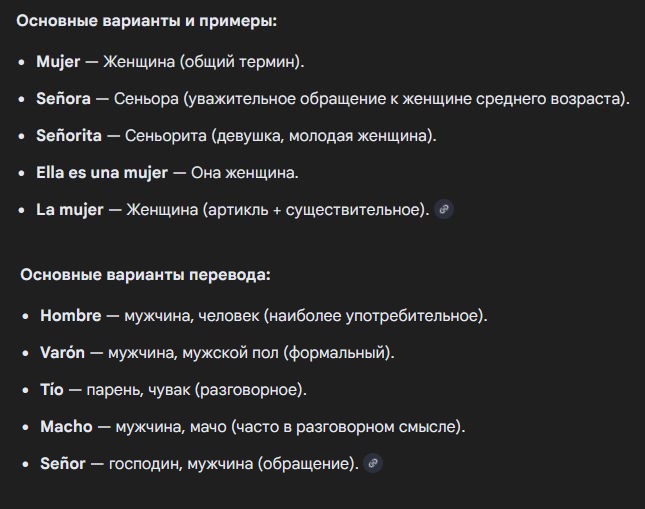Click the bold word Hombre

[x=71, y=316]
